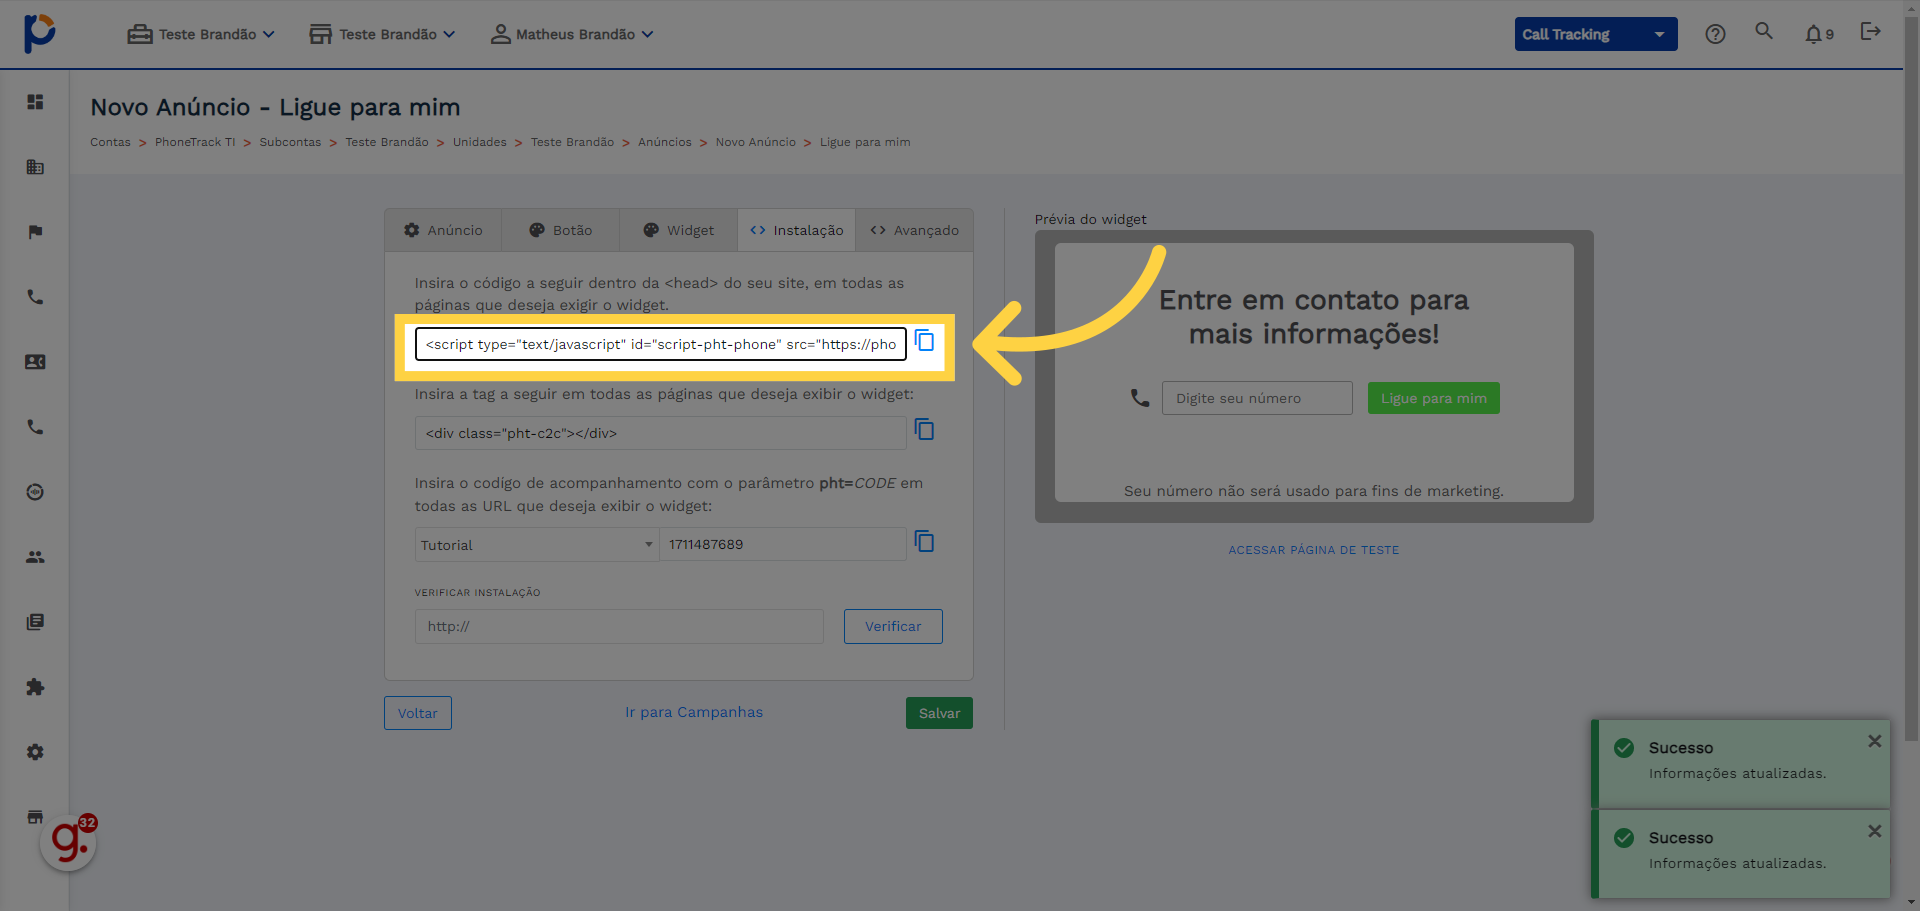Click the green Ligue para mim preview button
This screenshot has width=1920, height=911.
point(1434,398)
